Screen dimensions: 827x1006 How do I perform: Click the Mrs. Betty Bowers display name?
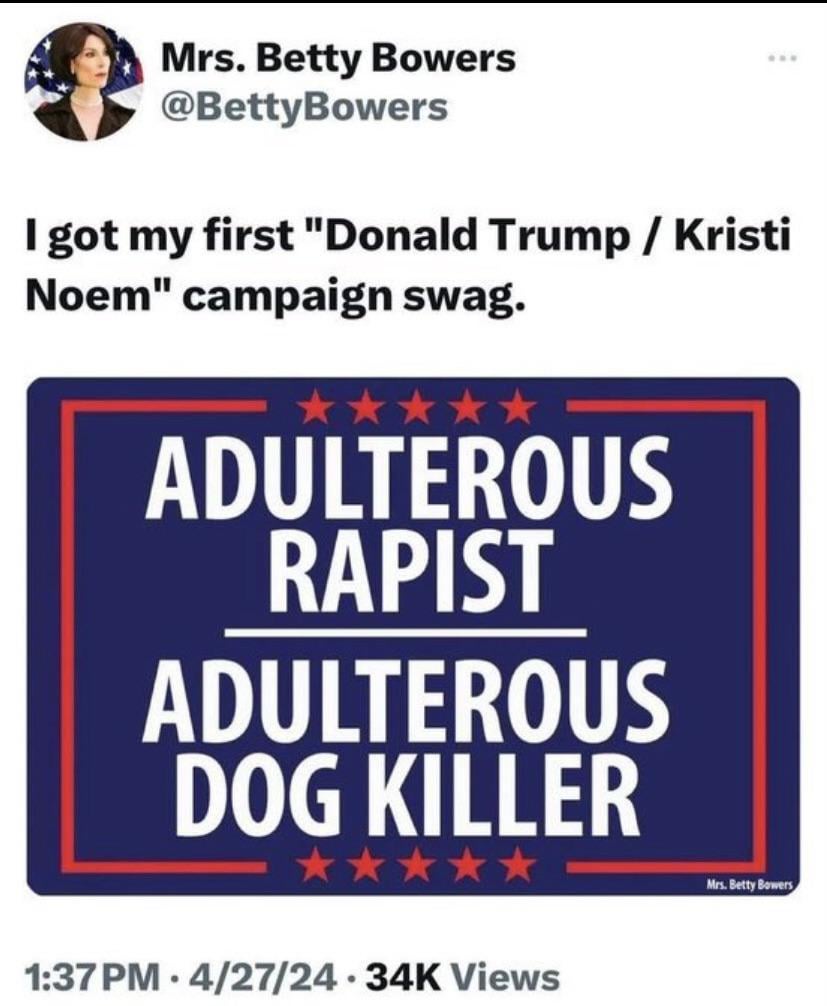click(338, 58)
